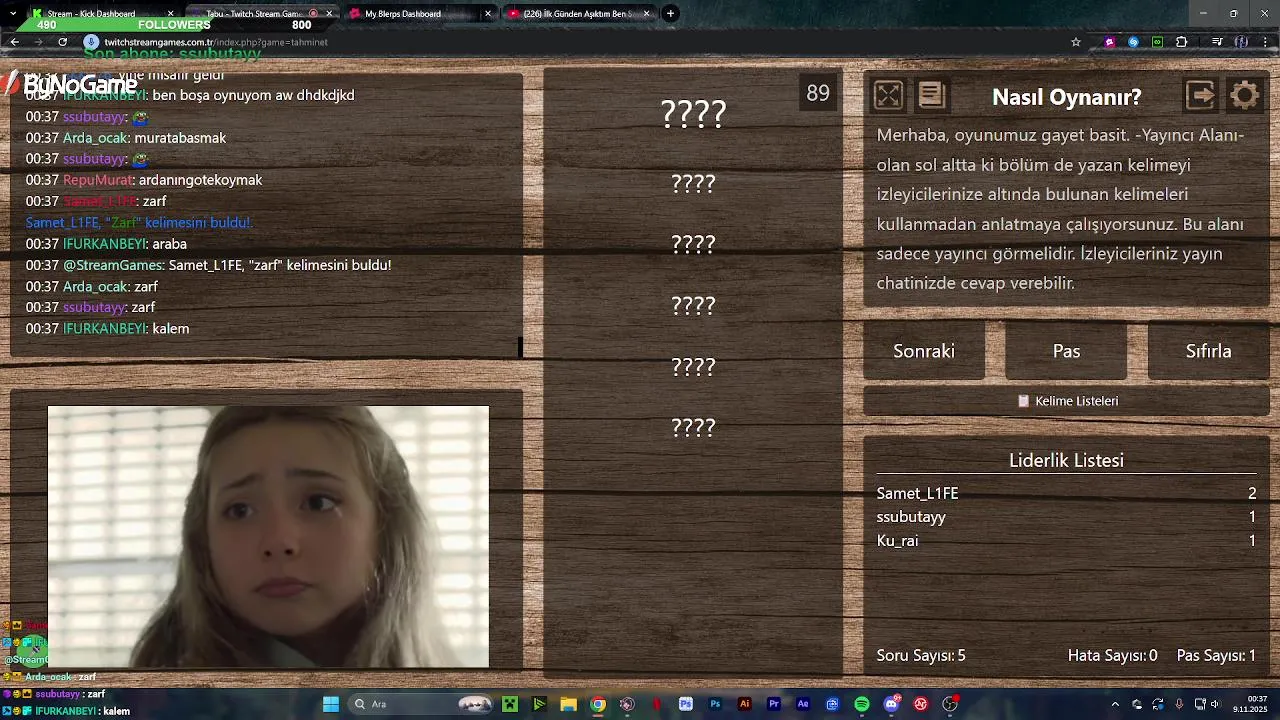
Task: Close the Stream - Kick Dashboard tab
Action: [x=170, y=13]
